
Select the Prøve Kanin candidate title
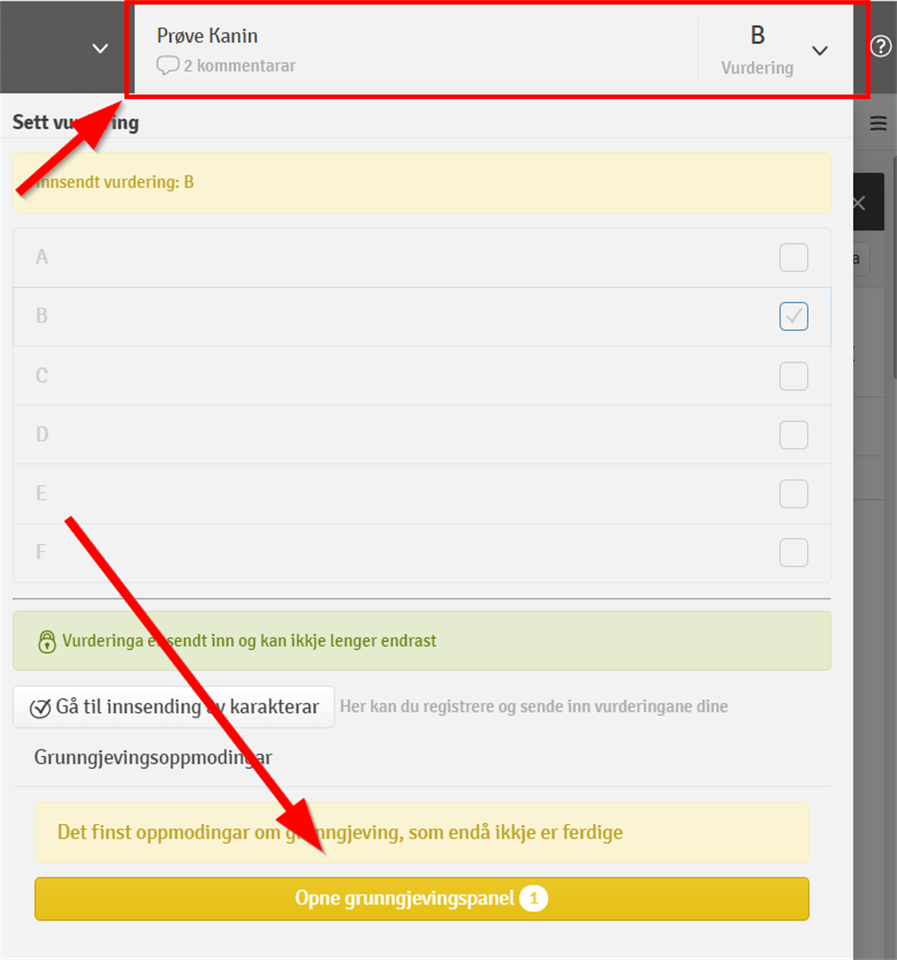(207, 36)
